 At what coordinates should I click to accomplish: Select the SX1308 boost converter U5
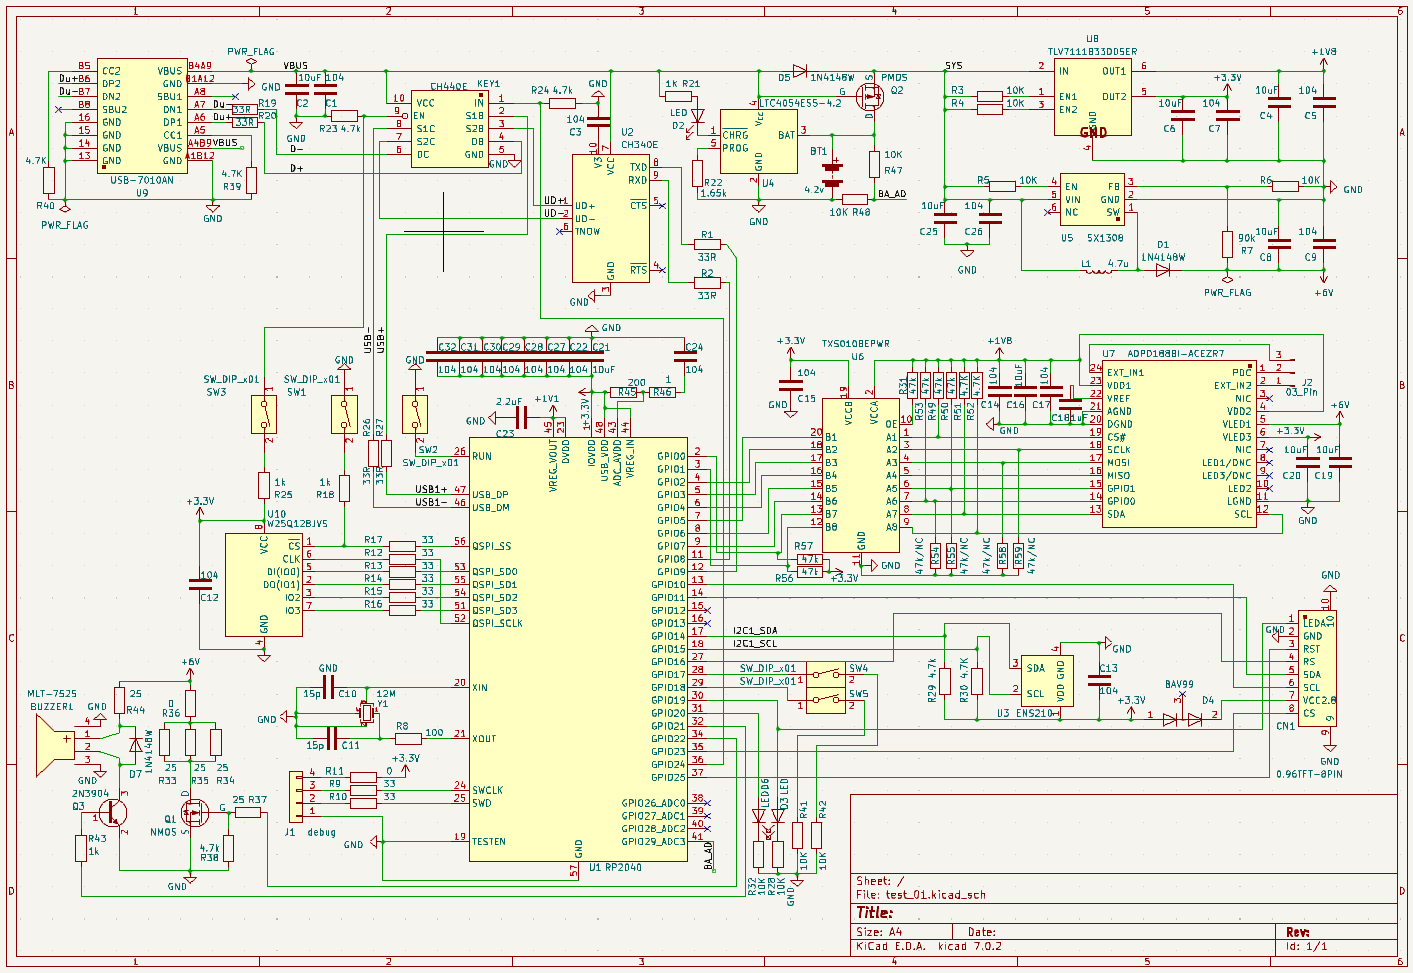1092,200
